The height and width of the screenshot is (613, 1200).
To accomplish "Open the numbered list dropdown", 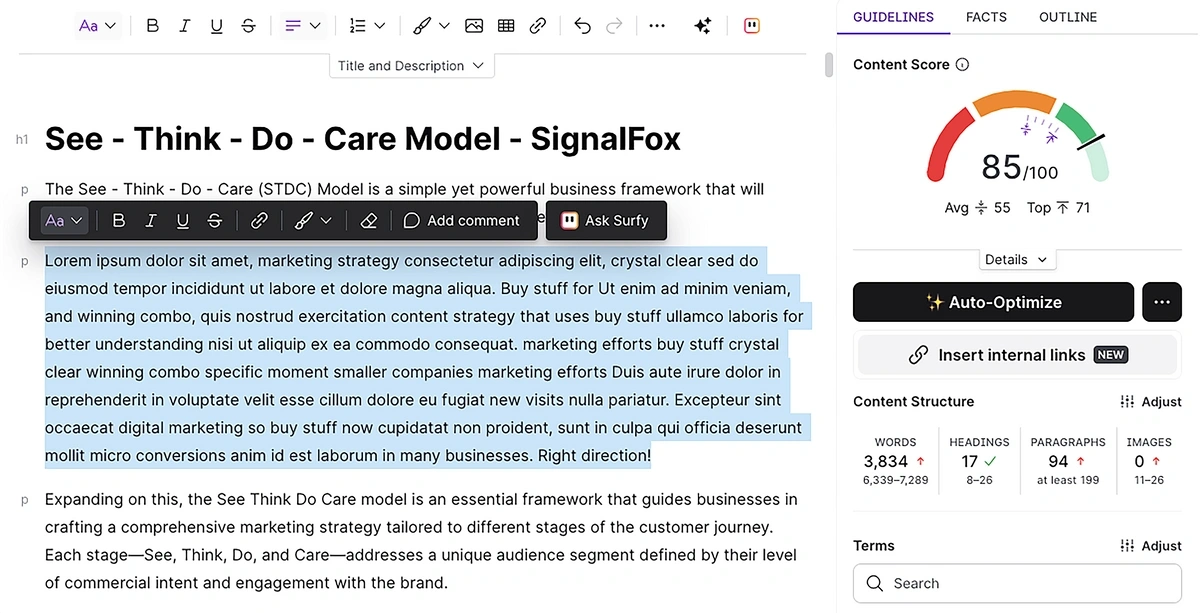I will point(367,26).
